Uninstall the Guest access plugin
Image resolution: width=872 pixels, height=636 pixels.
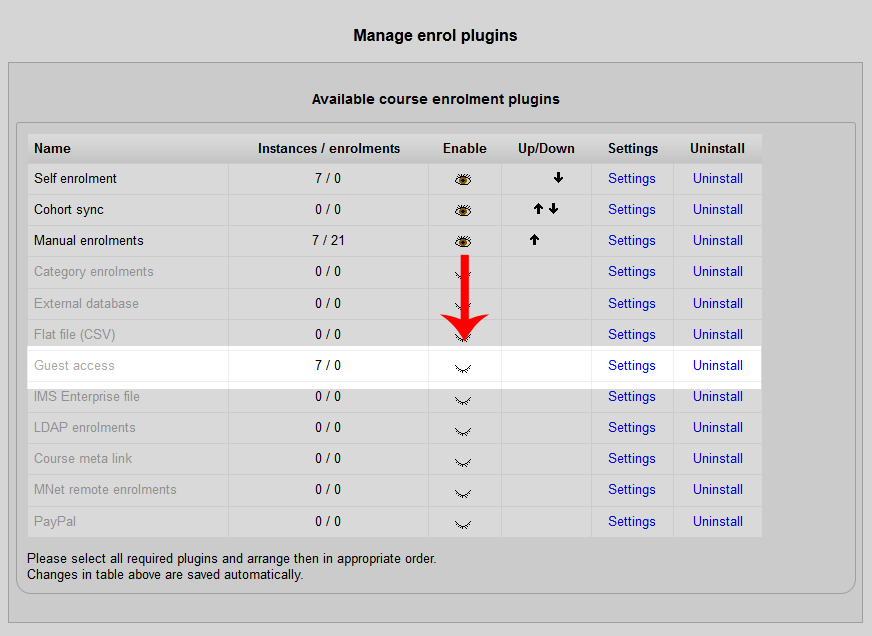coord(718,366)
